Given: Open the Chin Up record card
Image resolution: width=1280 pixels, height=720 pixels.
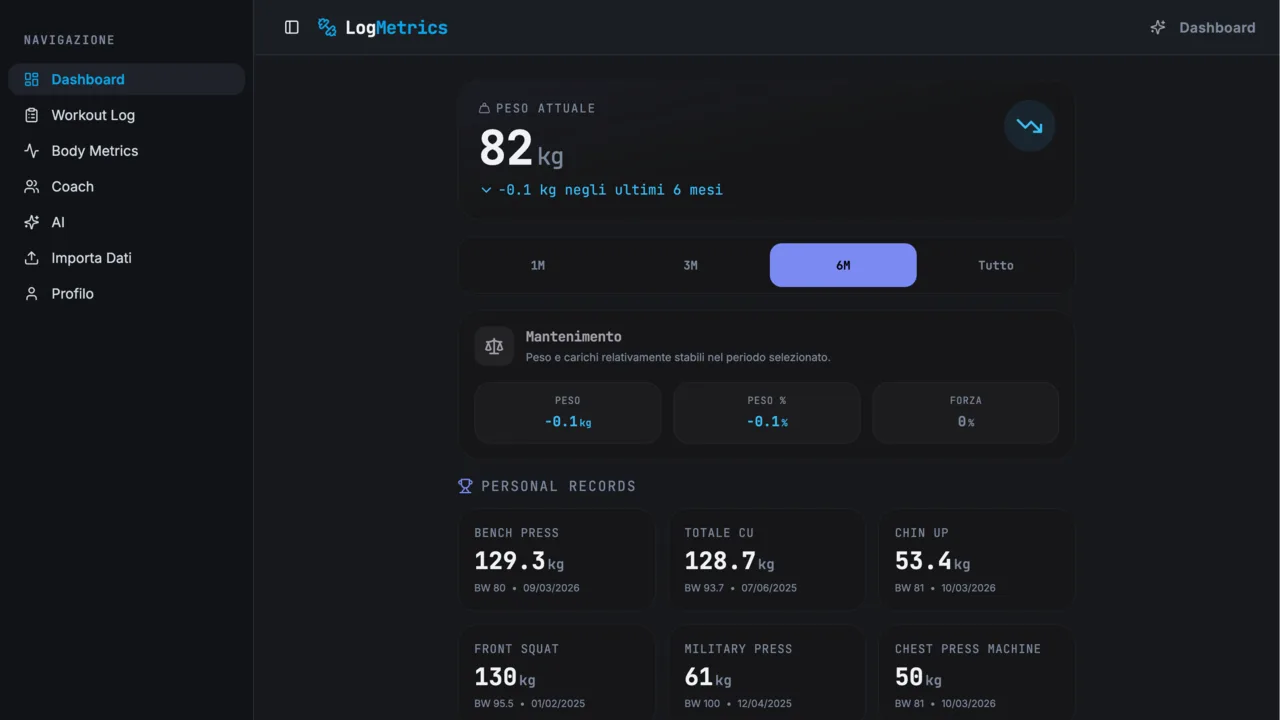Looking at the screenshot, I should tap(977, 560).
